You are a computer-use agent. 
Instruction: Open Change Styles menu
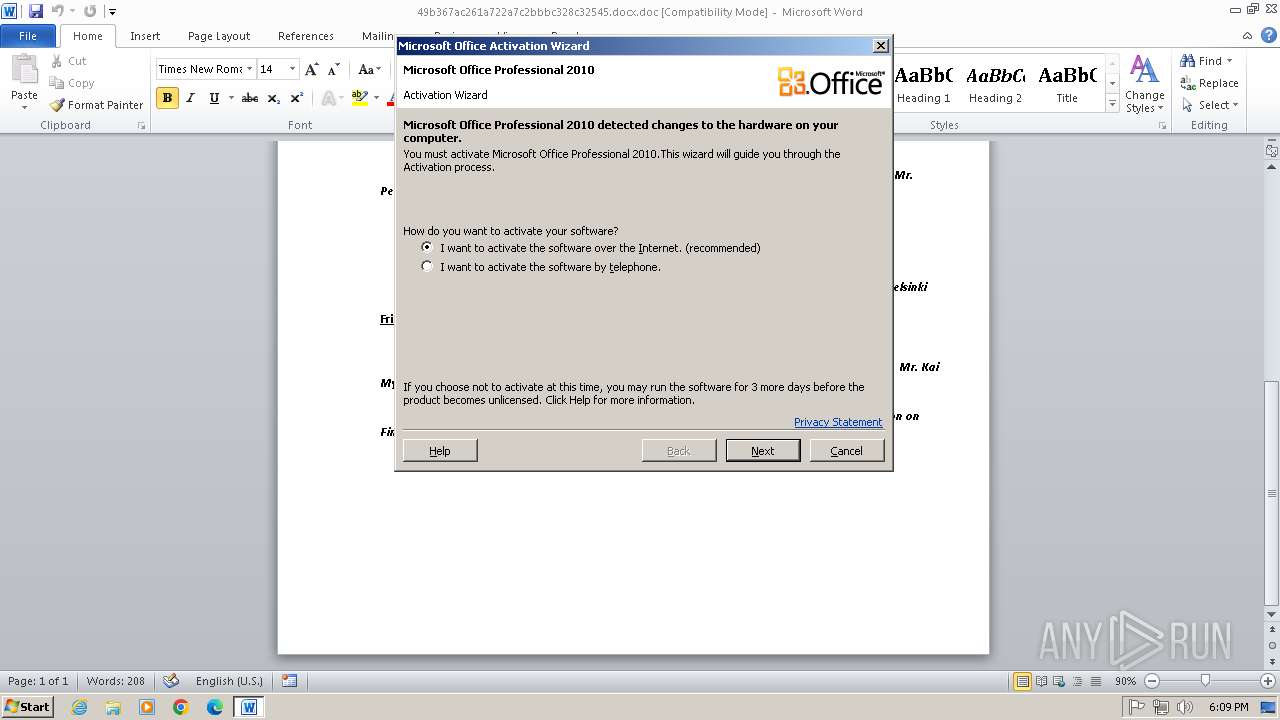point(1144,85)
